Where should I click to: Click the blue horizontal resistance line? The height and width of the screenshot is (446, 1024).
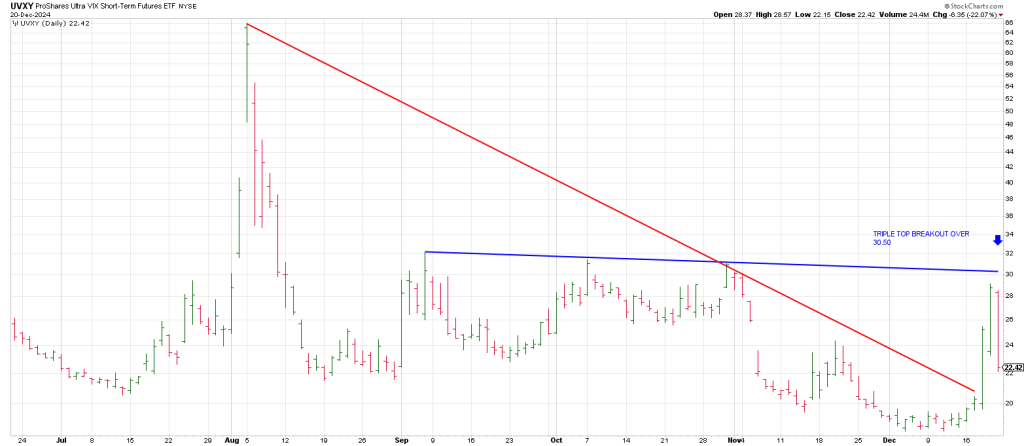tap(600, 258)
